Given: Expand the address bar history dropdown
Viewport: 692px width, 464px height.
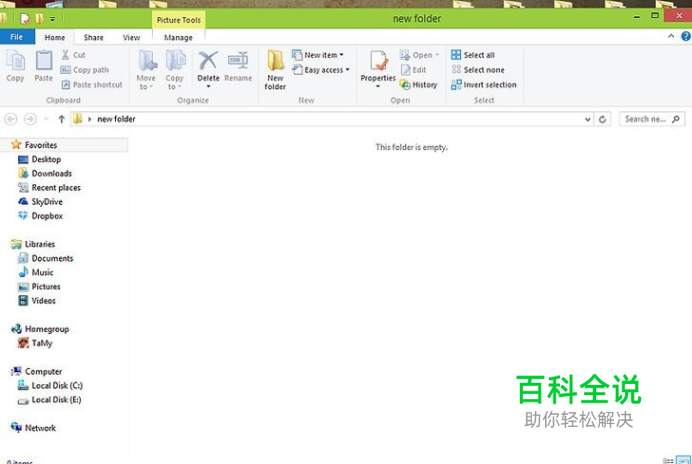Looking at the screenshot, I should [x=587, y=119].
